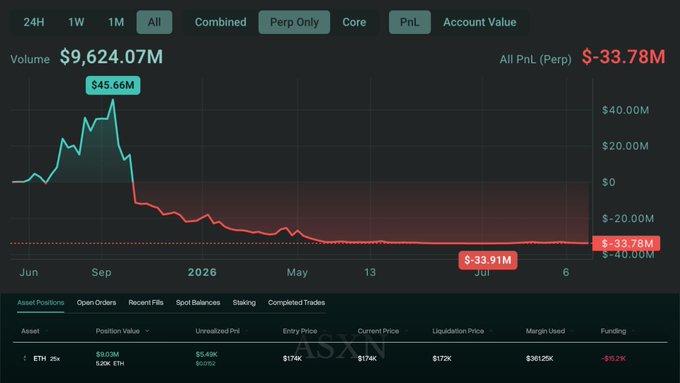The image size is (680, 383).
Task: Sort table by Unrealized Pnl header
Action: (217, 331)
